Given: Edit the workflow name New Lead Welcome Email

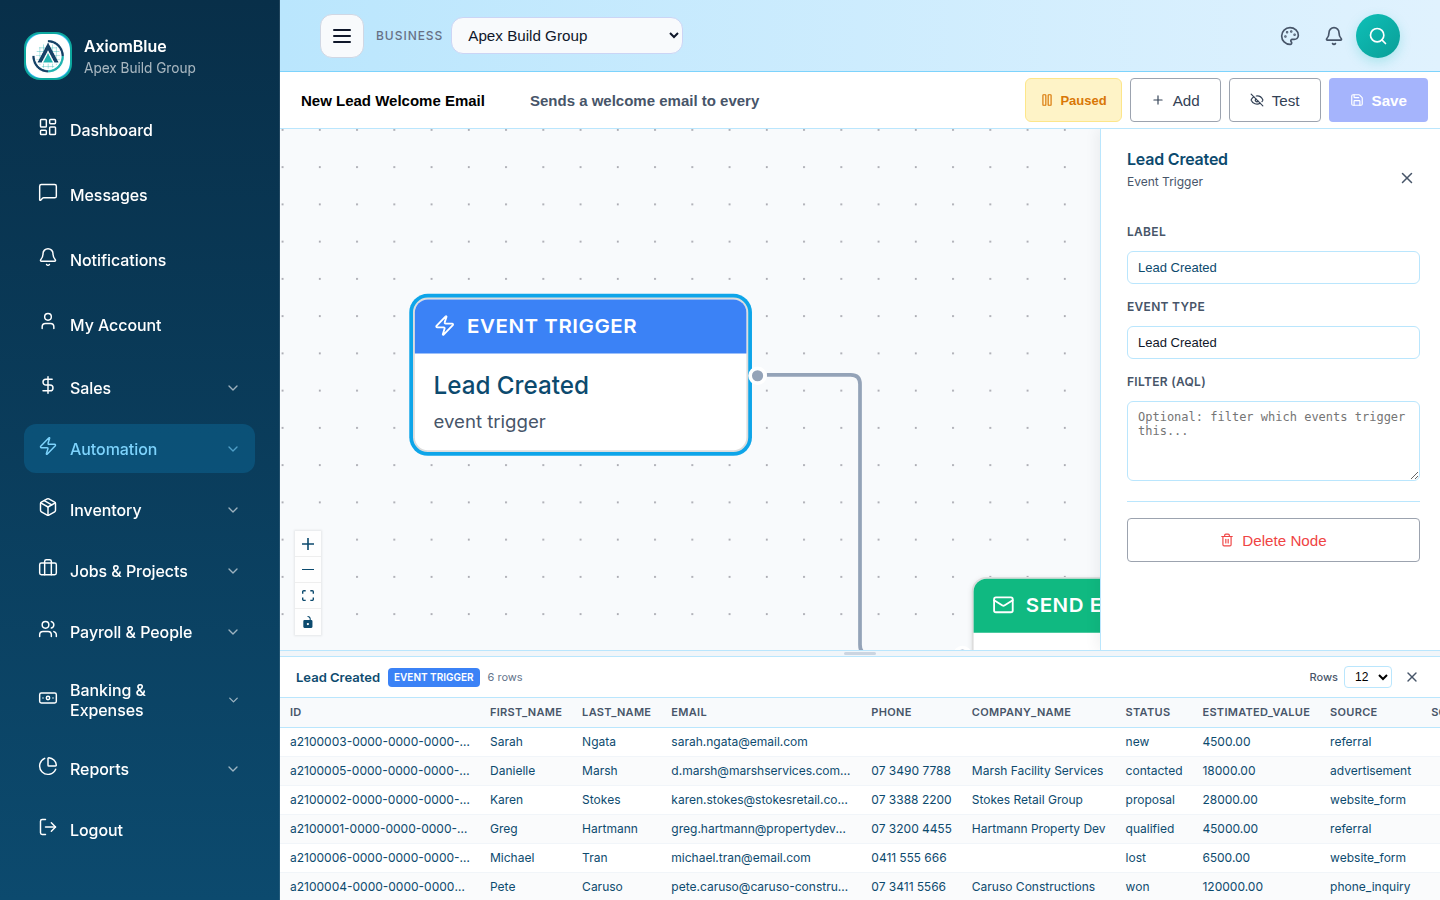Looking at the screenshot, I should point(393,100).
